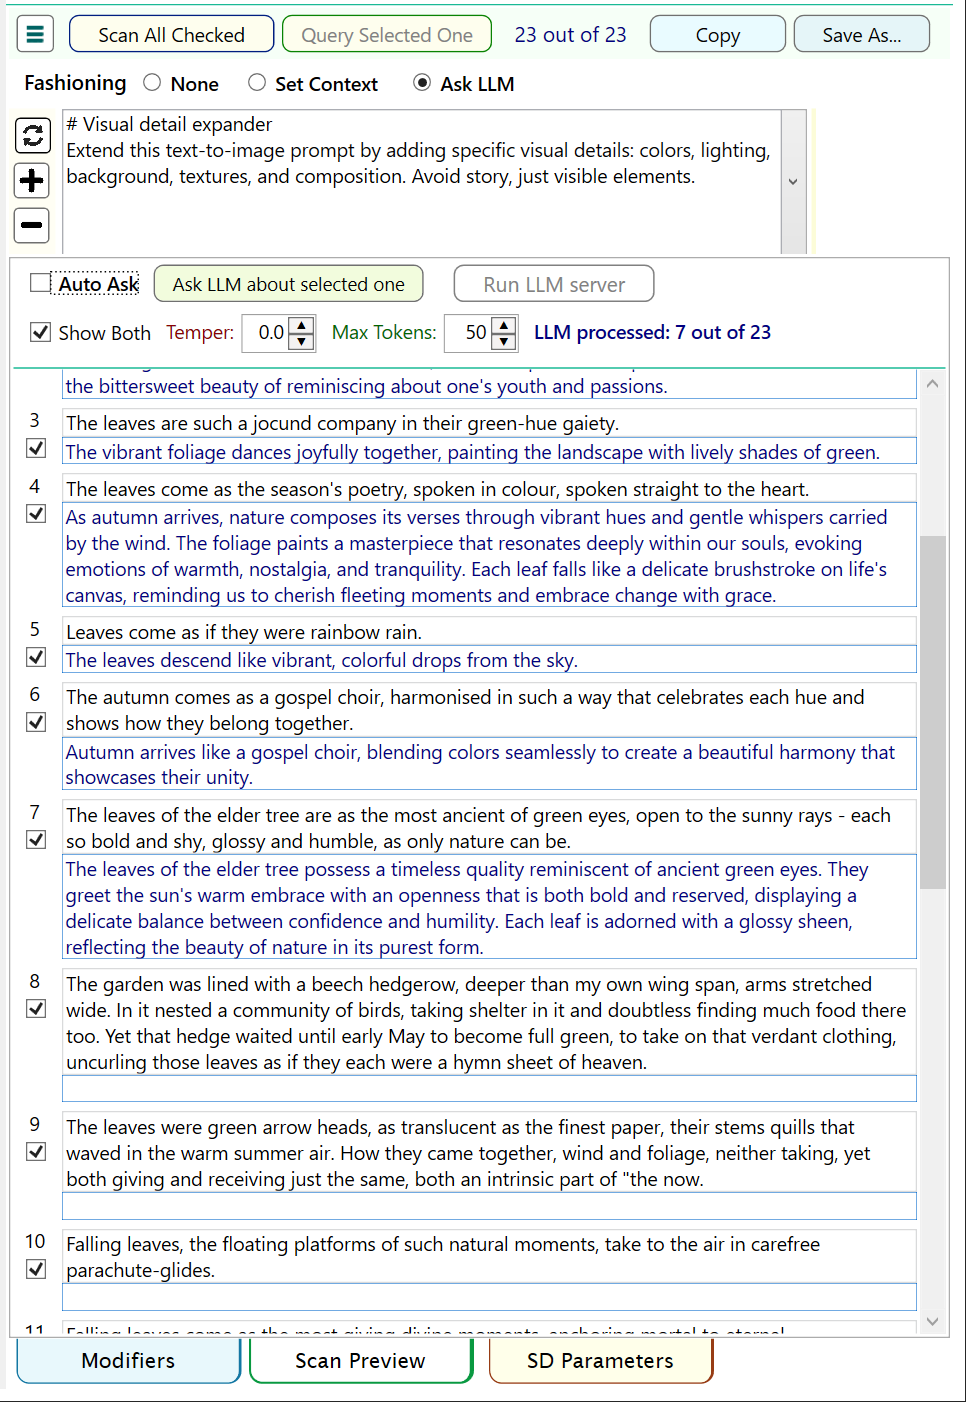The width and height of the screenshot is (966, 1402).
Task: Expand the prompt template dropdown arrow
Action: (x=793, y=182)
